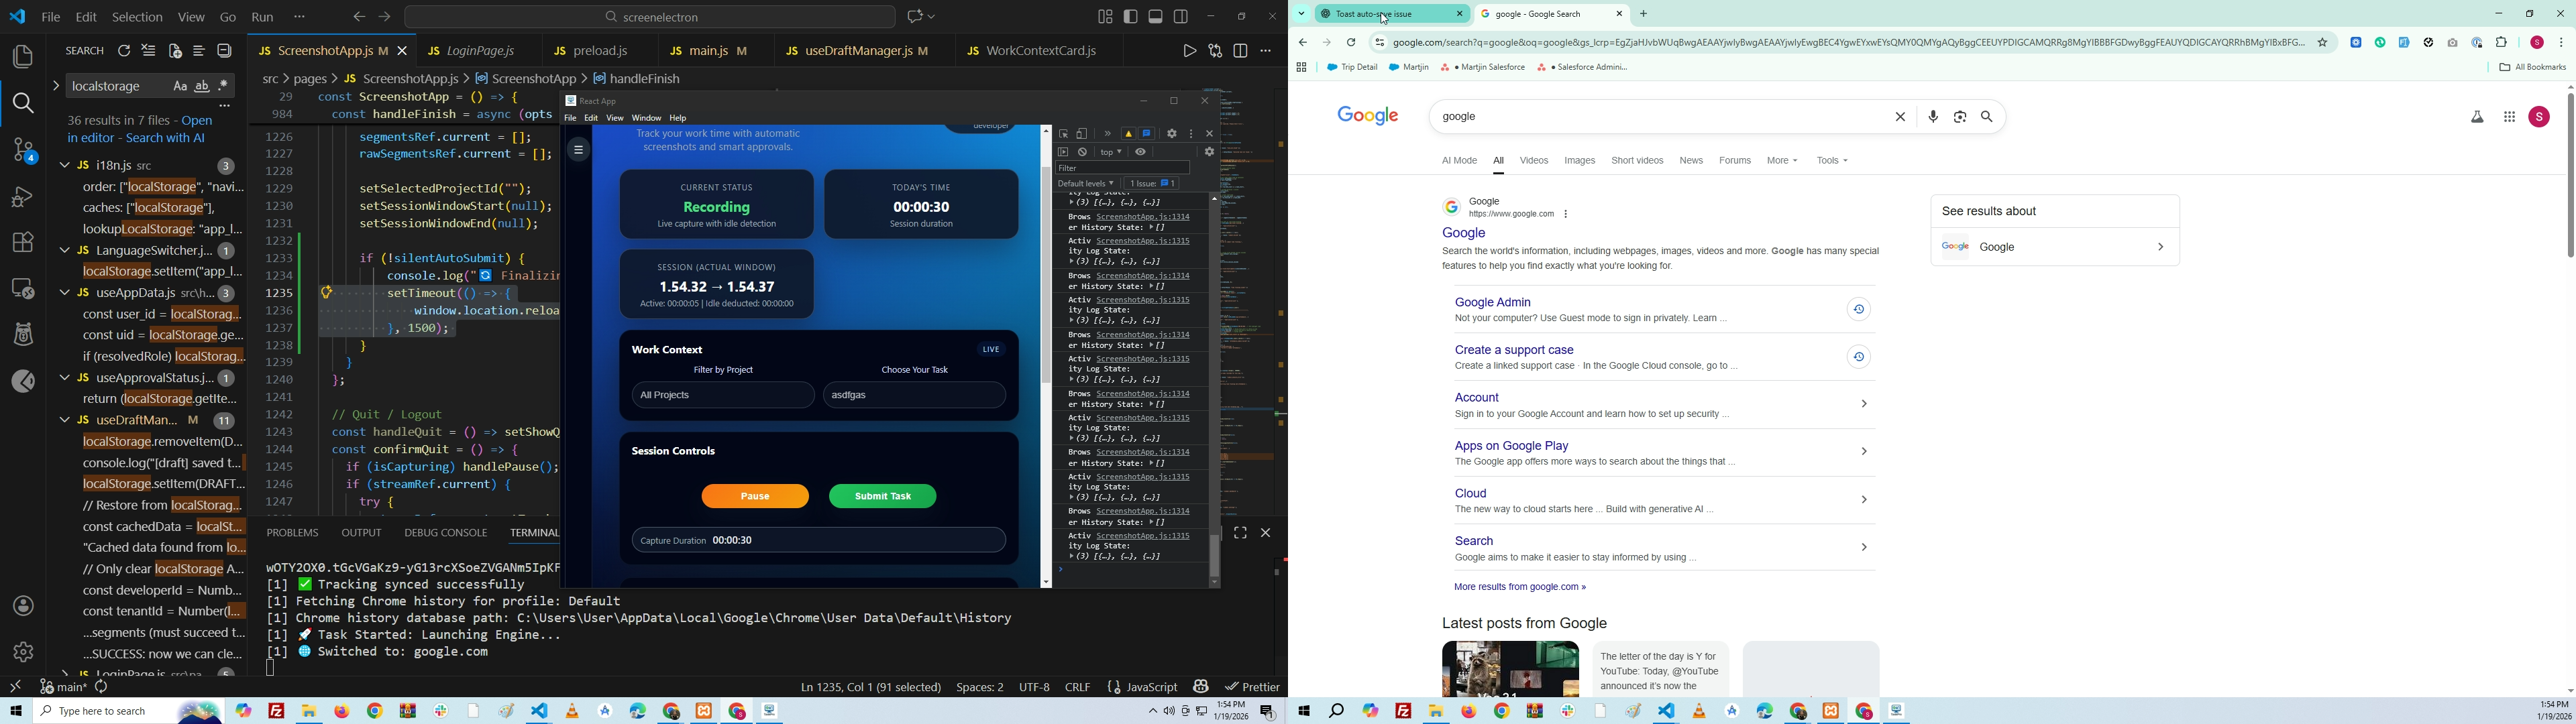Click green Submit Task button

(x=883, y=497)
